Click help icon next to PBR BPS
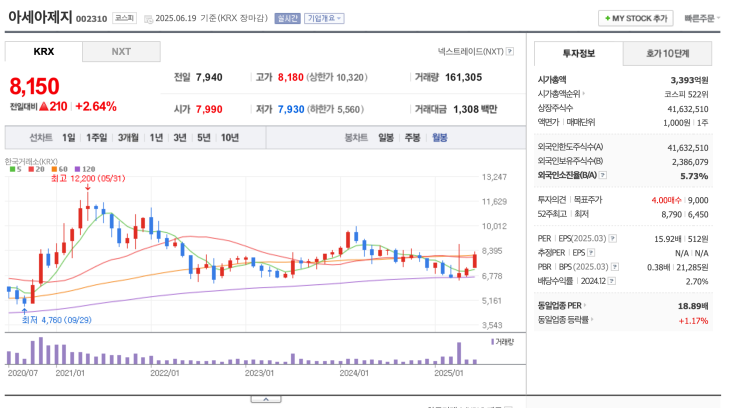 pos(615,267)
